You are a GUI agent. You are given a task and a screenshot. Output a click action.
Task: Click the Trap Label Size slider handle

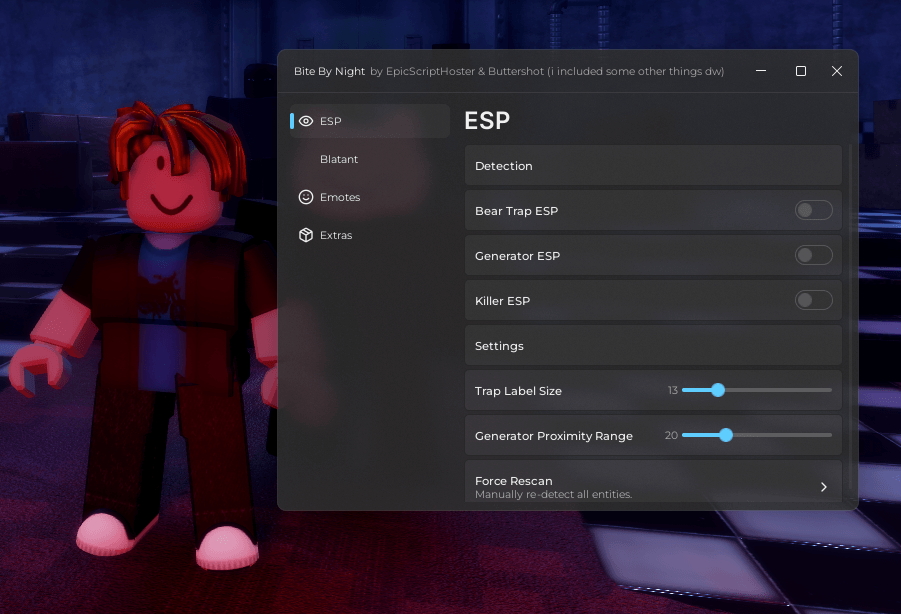(718, 390)
